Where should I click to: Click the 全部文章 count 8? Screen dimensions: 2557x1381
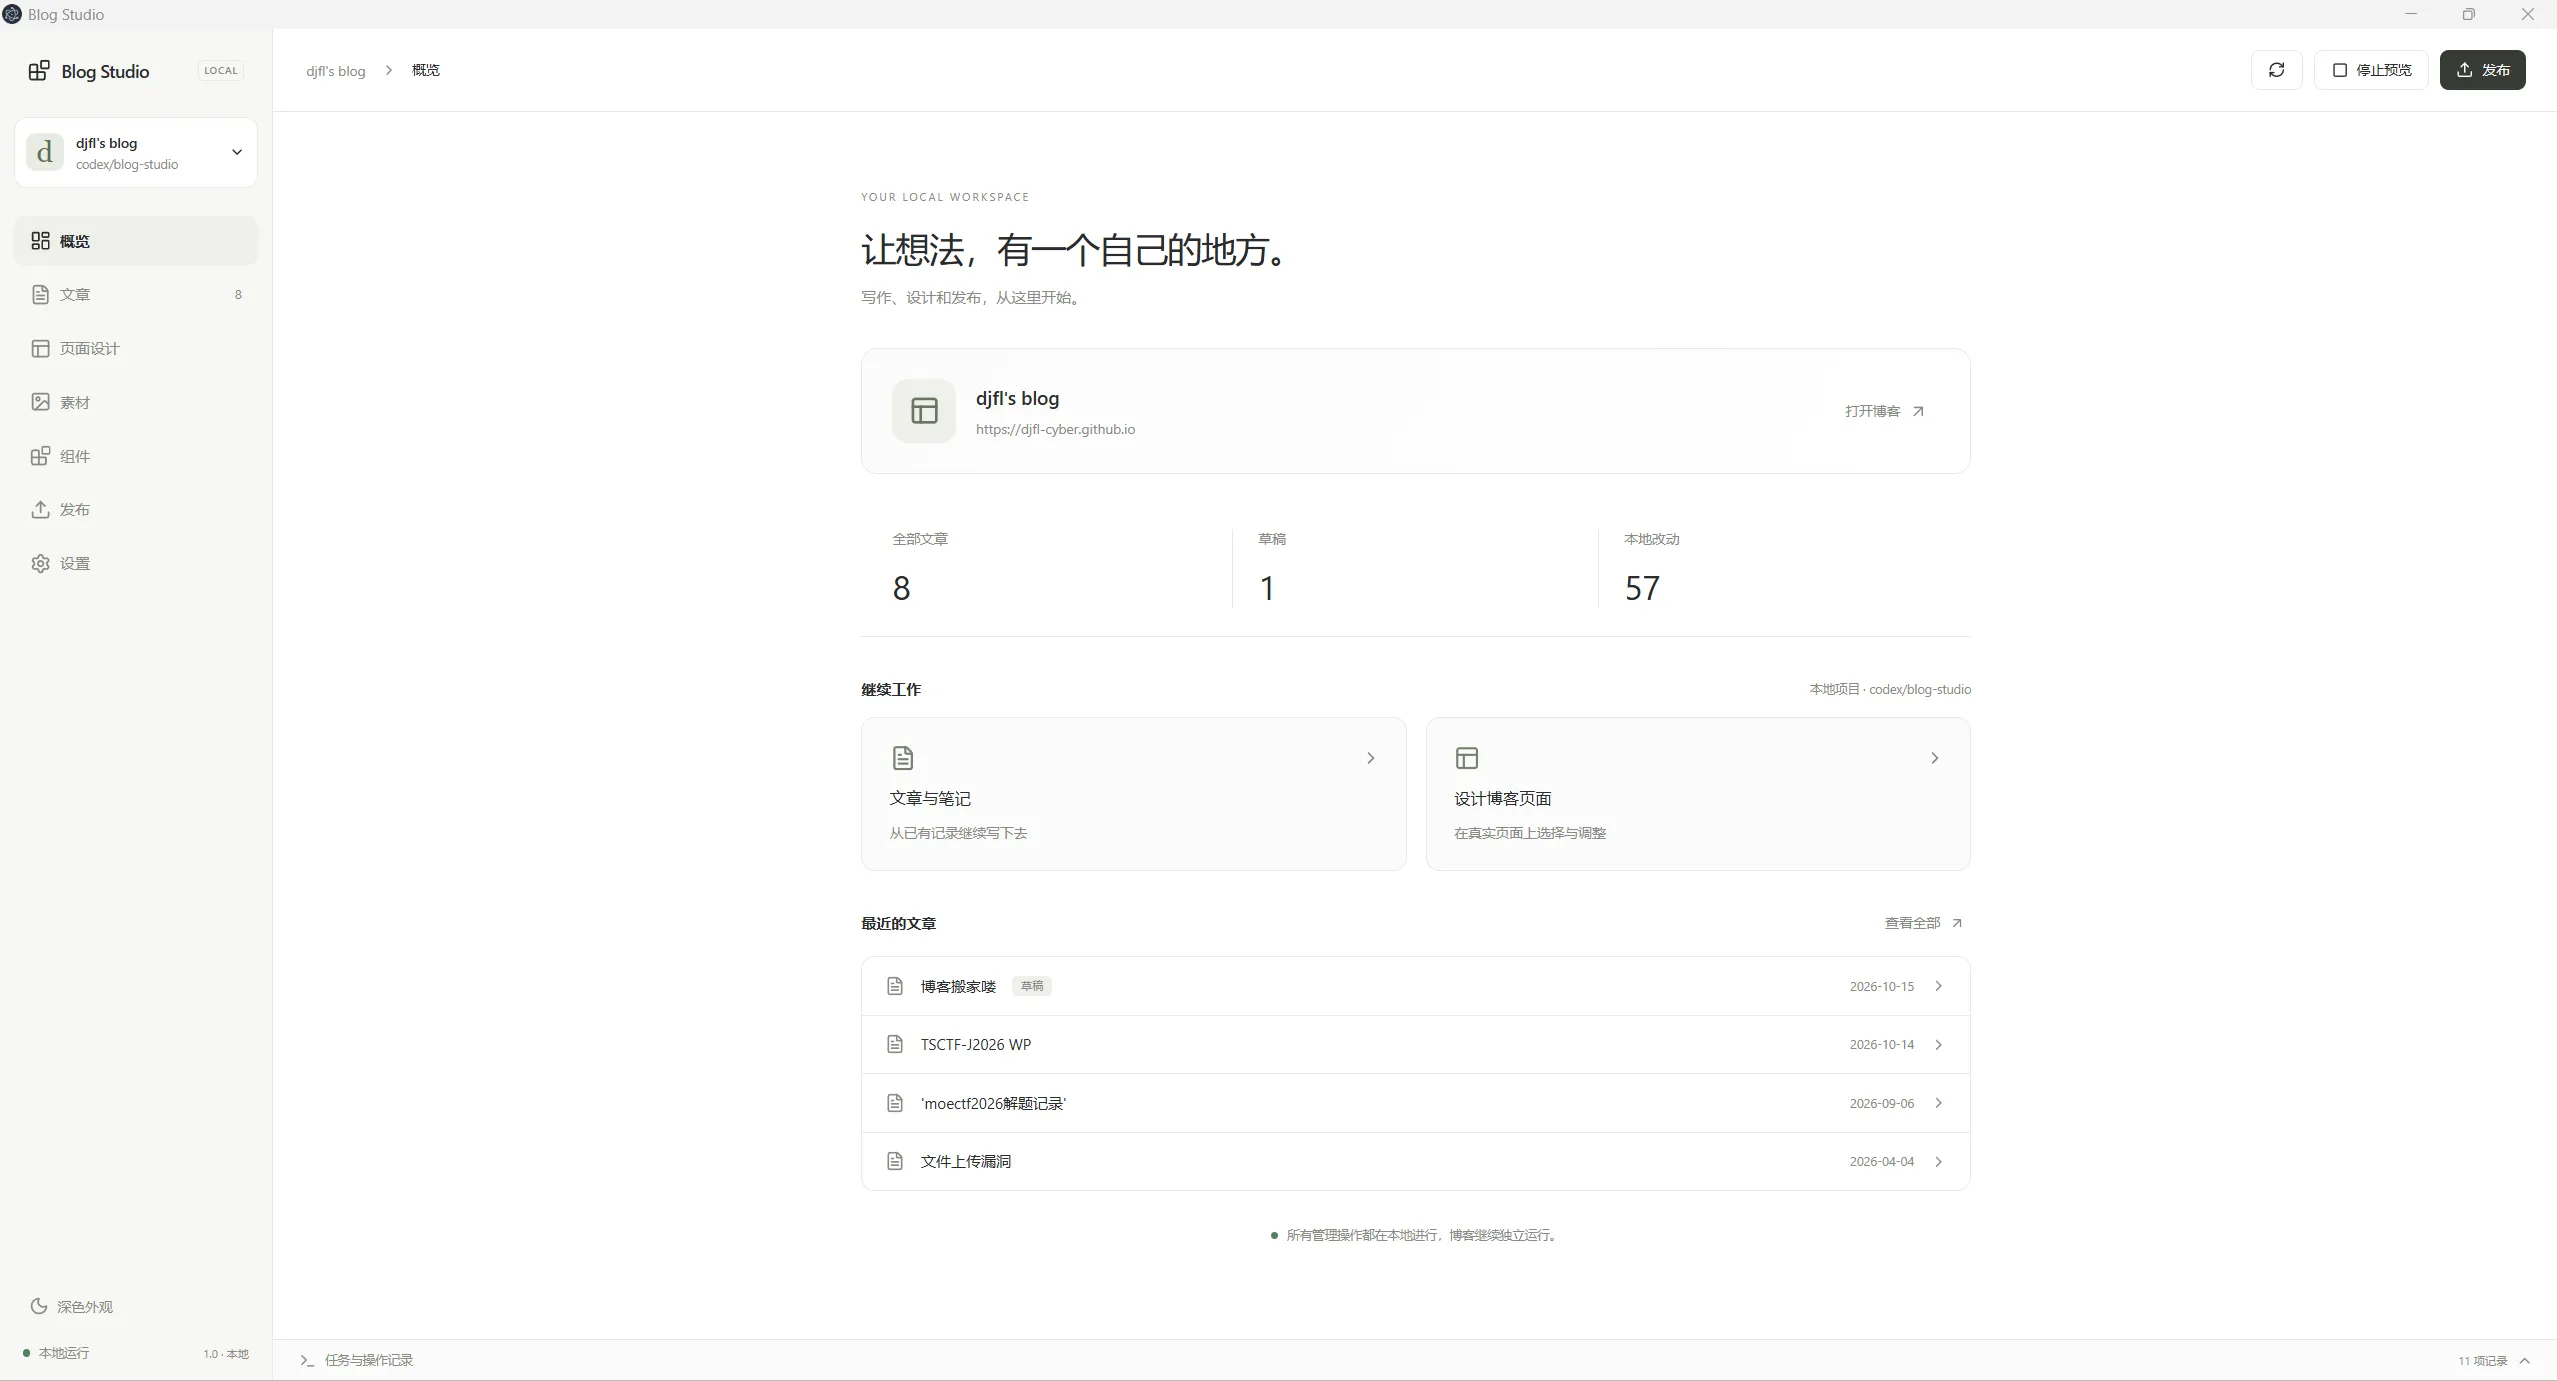coord(901,588)
